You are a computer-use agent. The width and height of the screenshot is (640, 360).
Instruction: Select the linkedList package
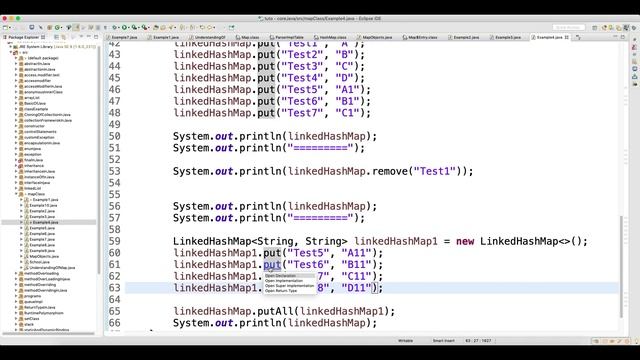[x=32, y=189]
